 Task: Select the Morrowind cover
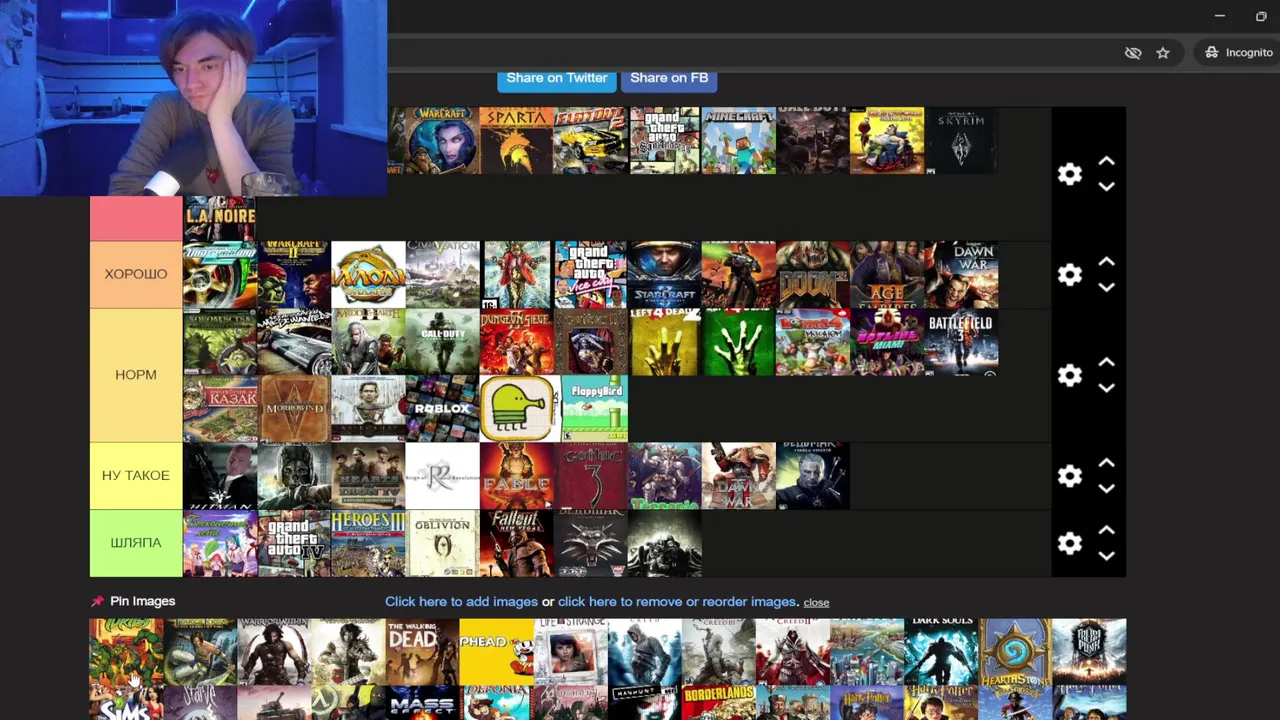click(294, 408)
